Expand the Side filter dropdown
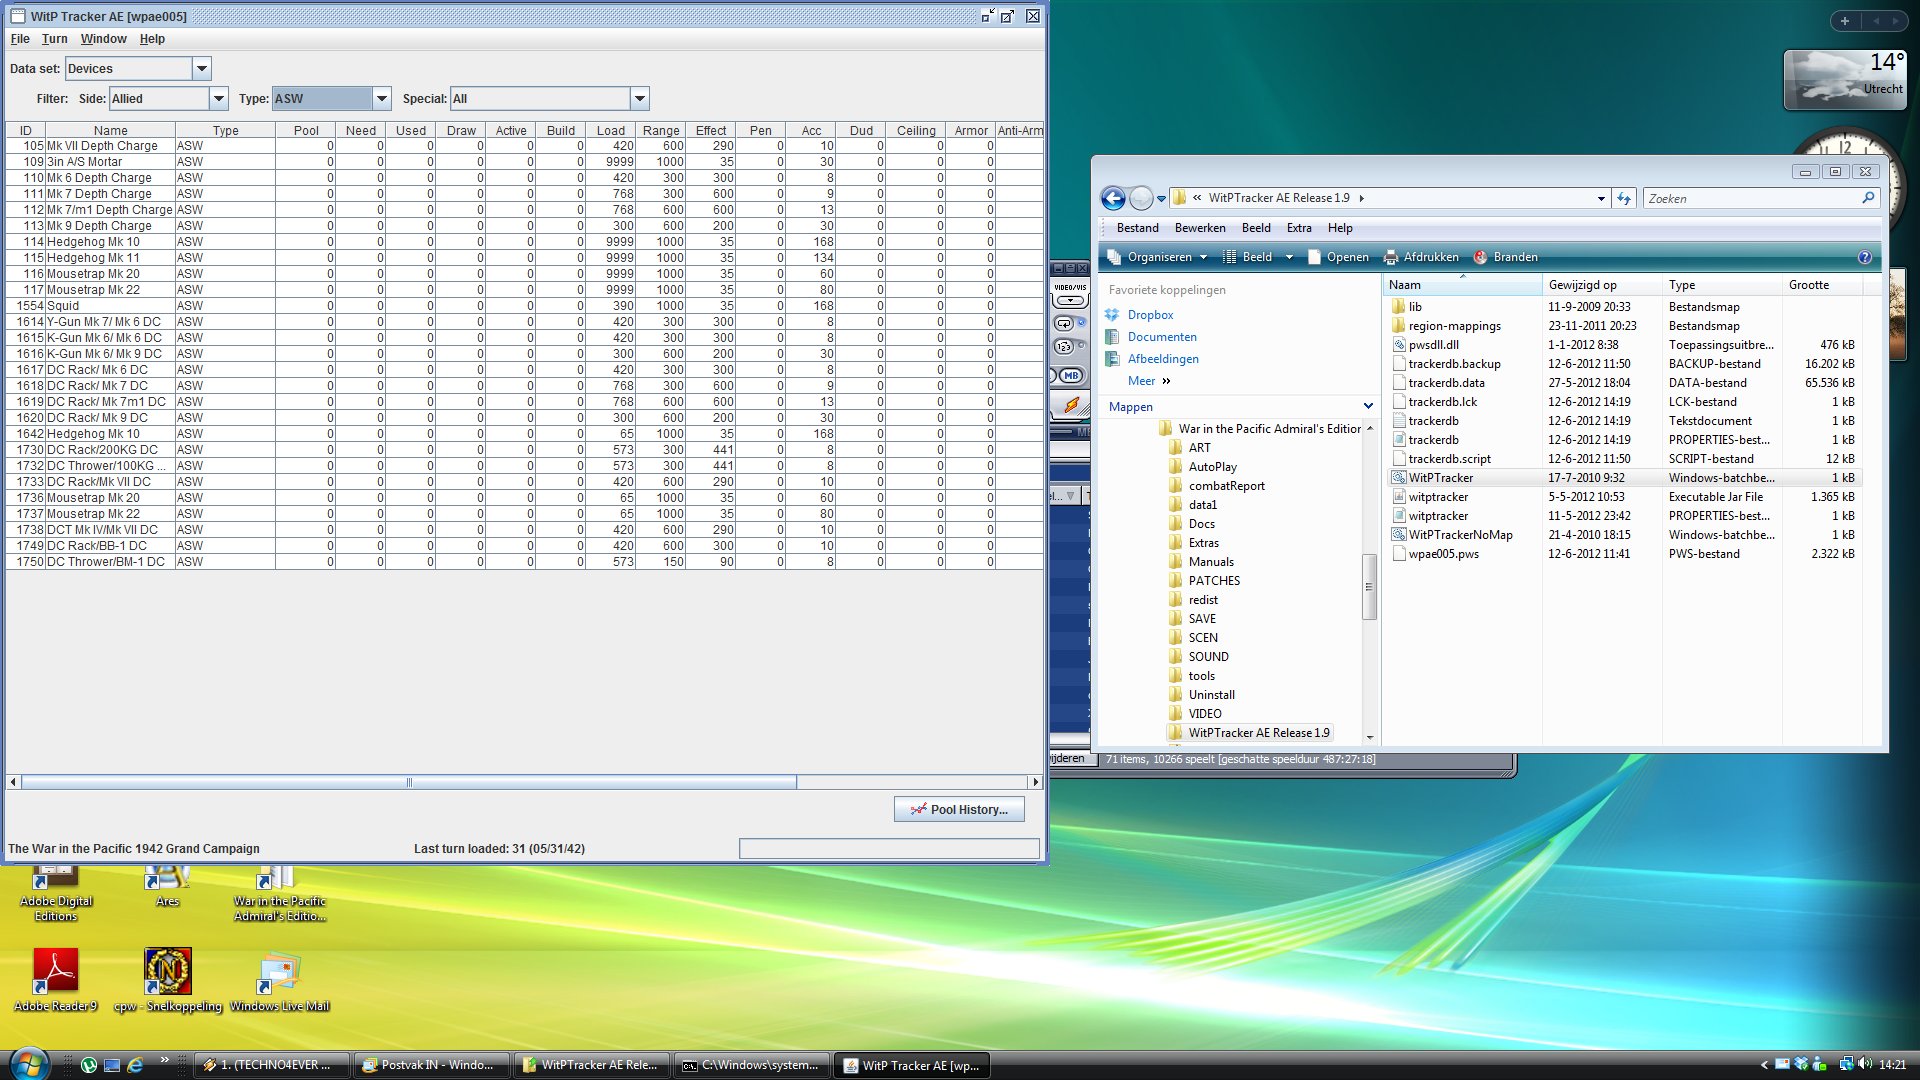Viewport: 1920px width, 1080px height. click(x=219, y=99)
